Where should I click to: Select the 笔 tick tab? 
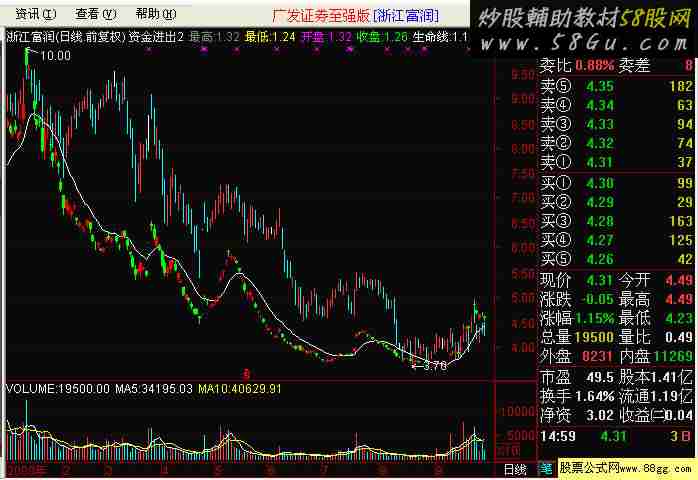point(546,469)
